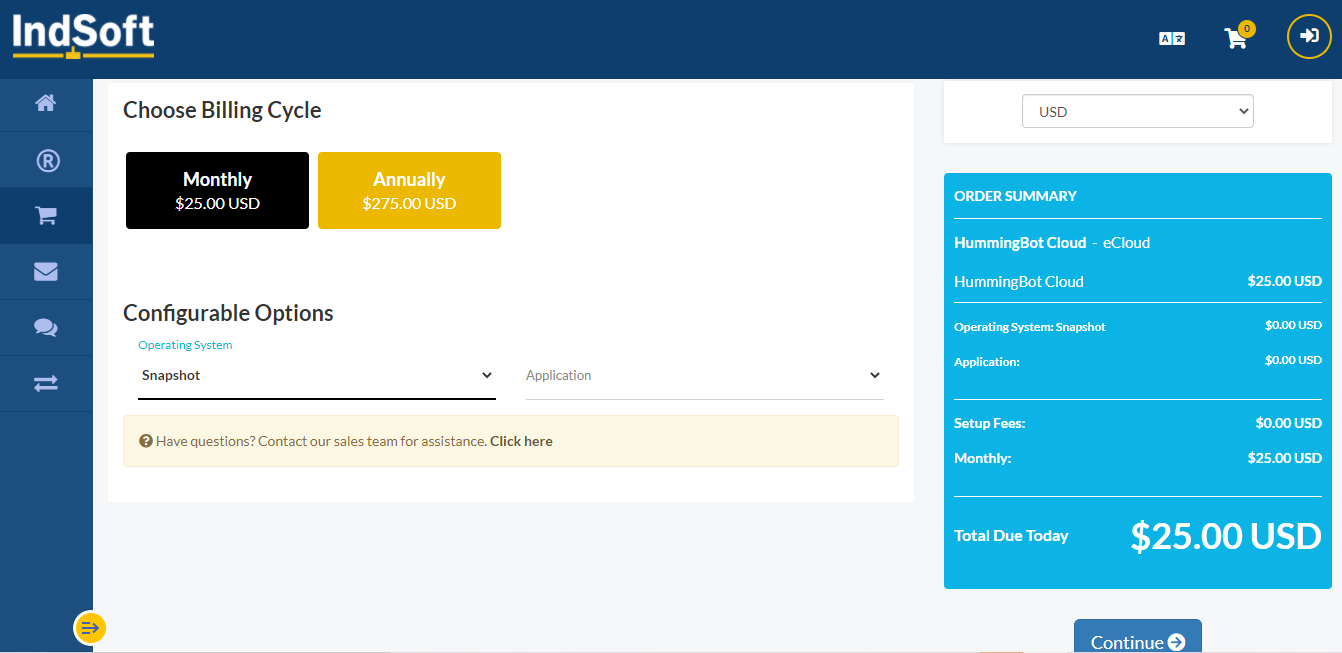Open the Operating System Snapshot dropdown
The image size is (1342, 653).
[317, 376]
